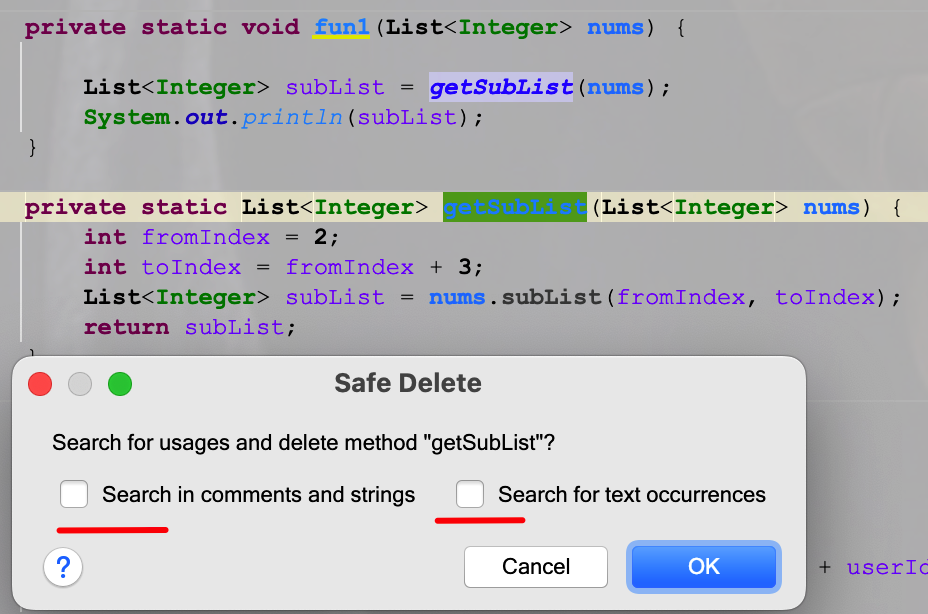Click the System class reference in code
928x614 pixels.
[126, 117]
